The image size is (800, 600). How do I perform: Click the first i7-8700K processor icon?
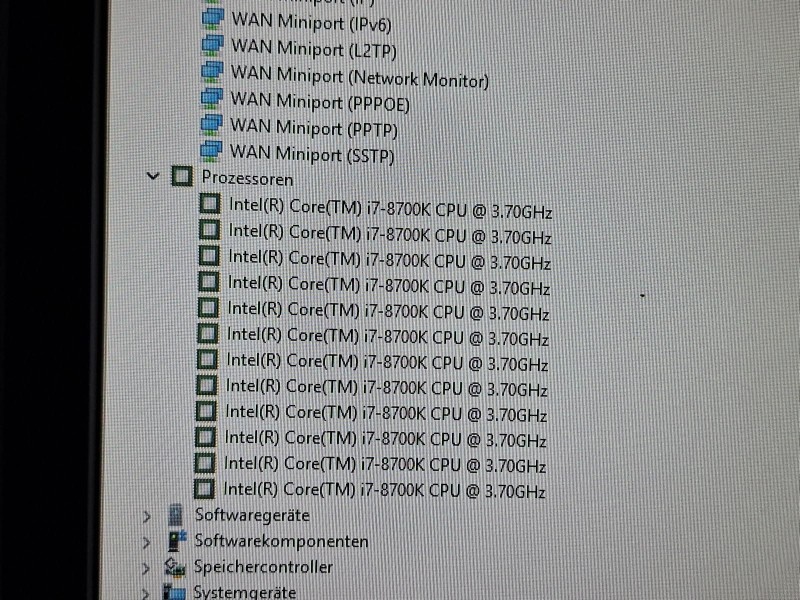pos(209,204)
